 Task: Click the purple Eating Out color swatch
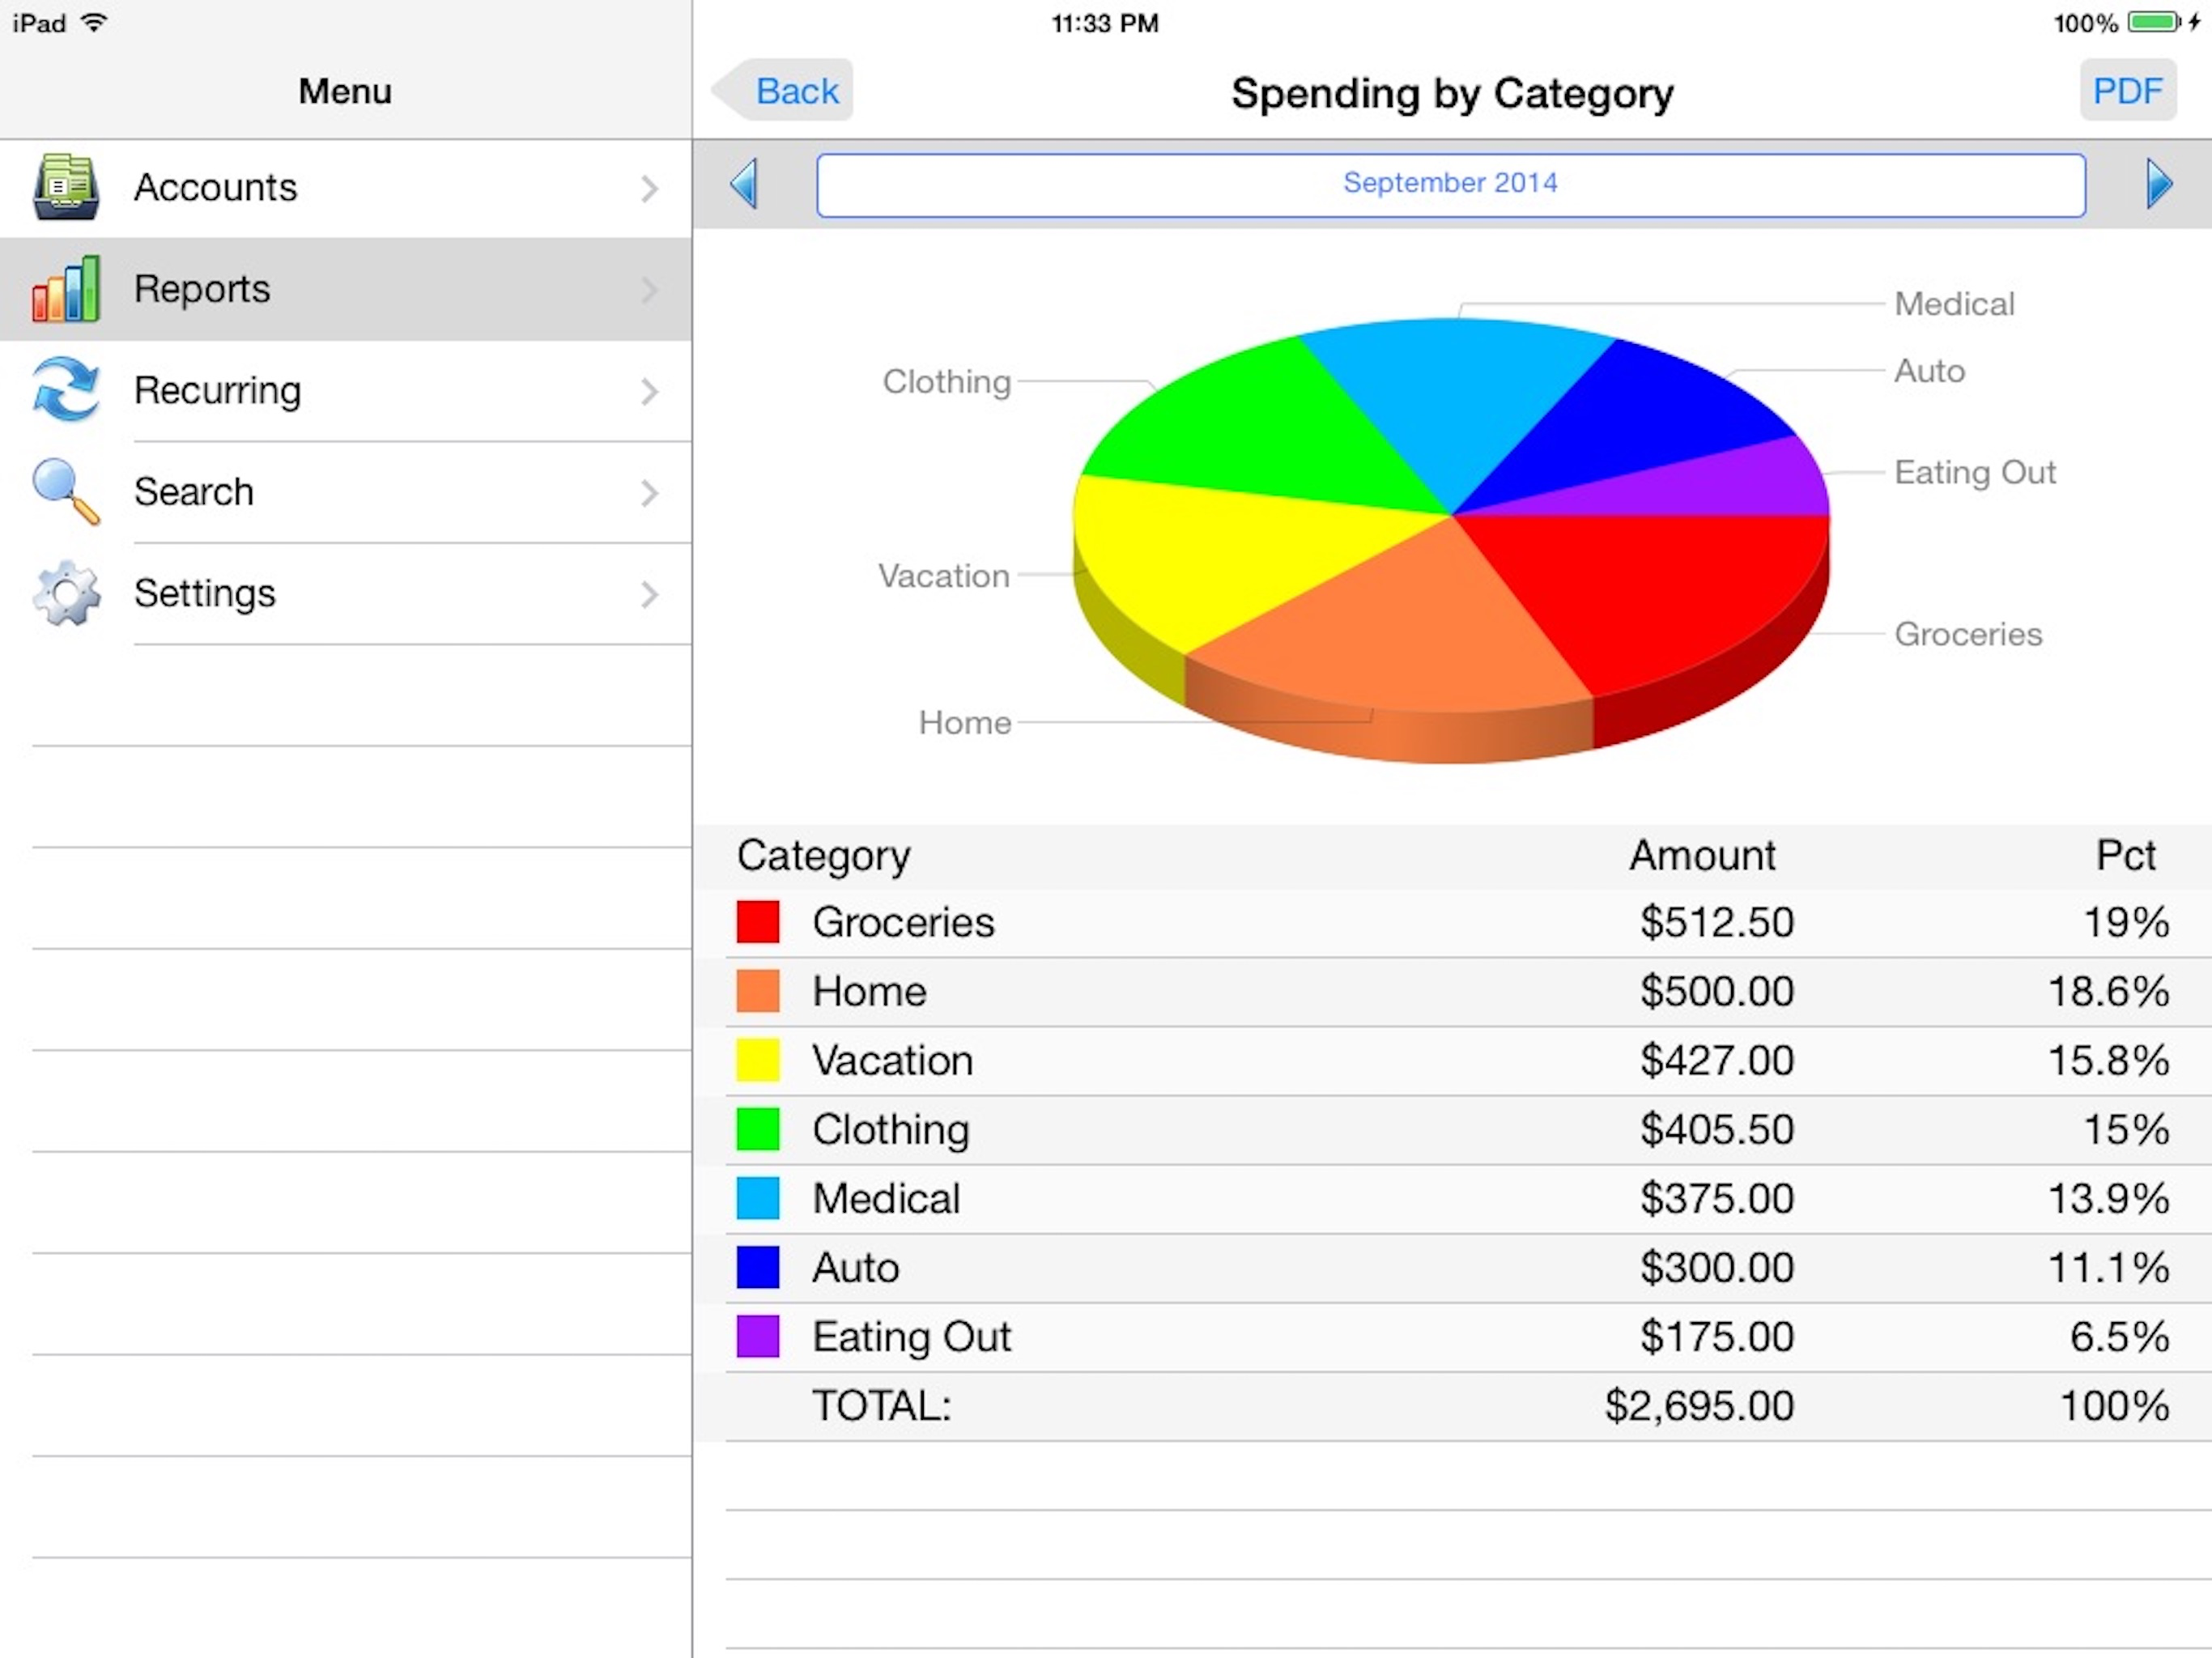[757, 1336]
